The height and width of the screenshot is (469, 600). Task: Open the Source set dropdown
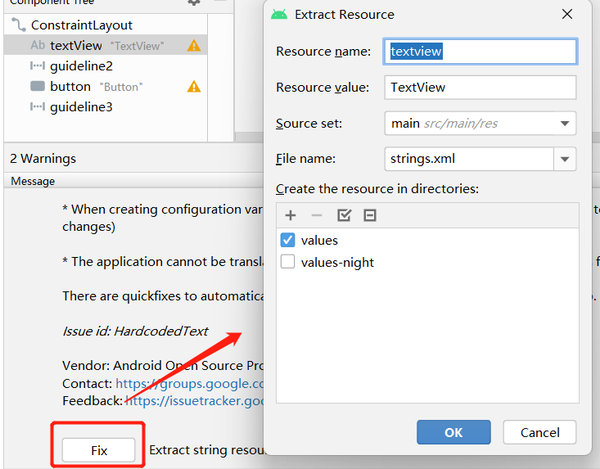point(480,123)
